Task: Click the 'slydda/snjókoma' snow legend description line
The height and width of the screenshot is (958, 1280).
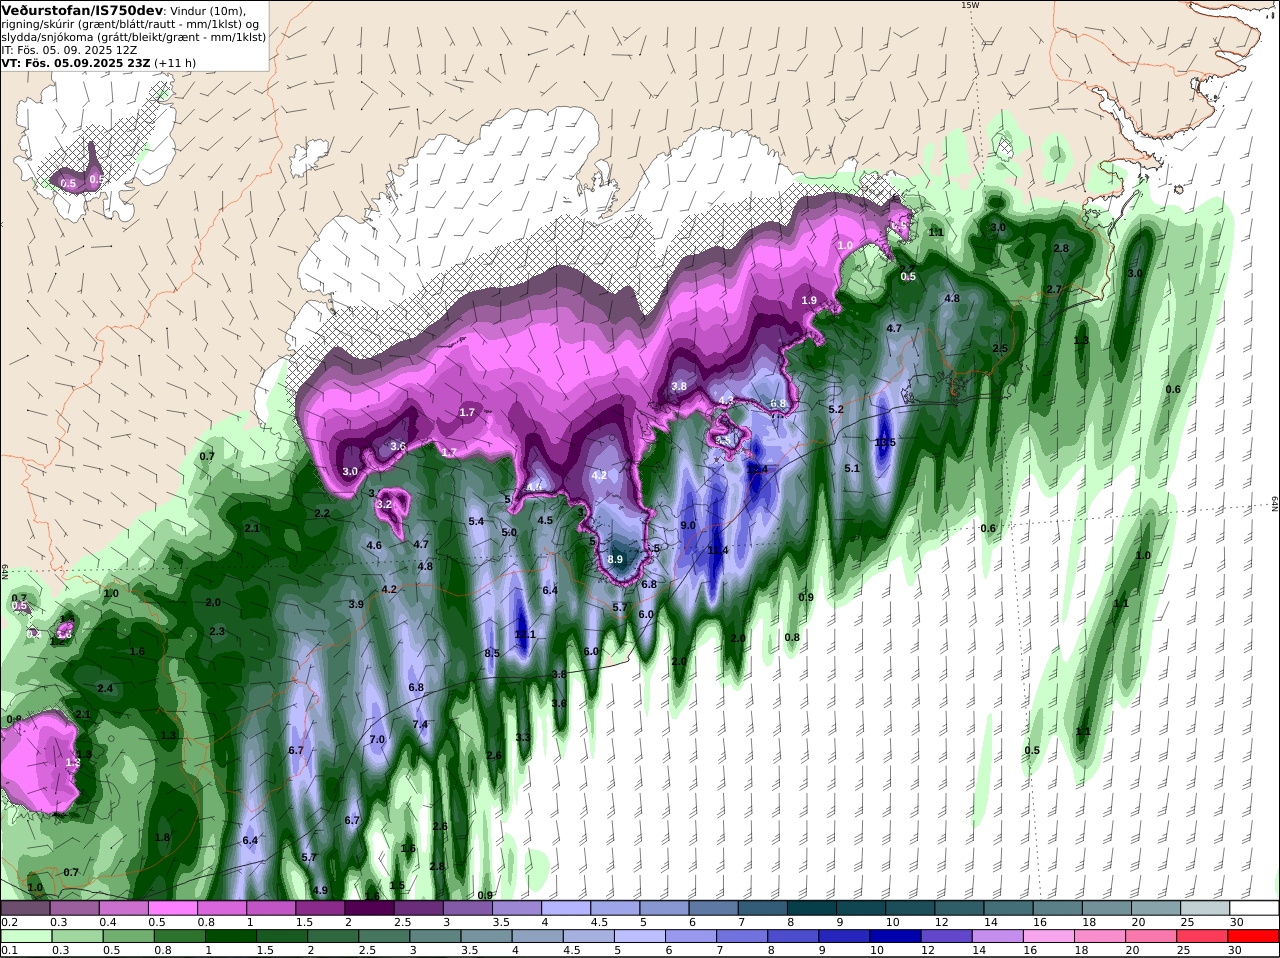Action: (133, 37)
